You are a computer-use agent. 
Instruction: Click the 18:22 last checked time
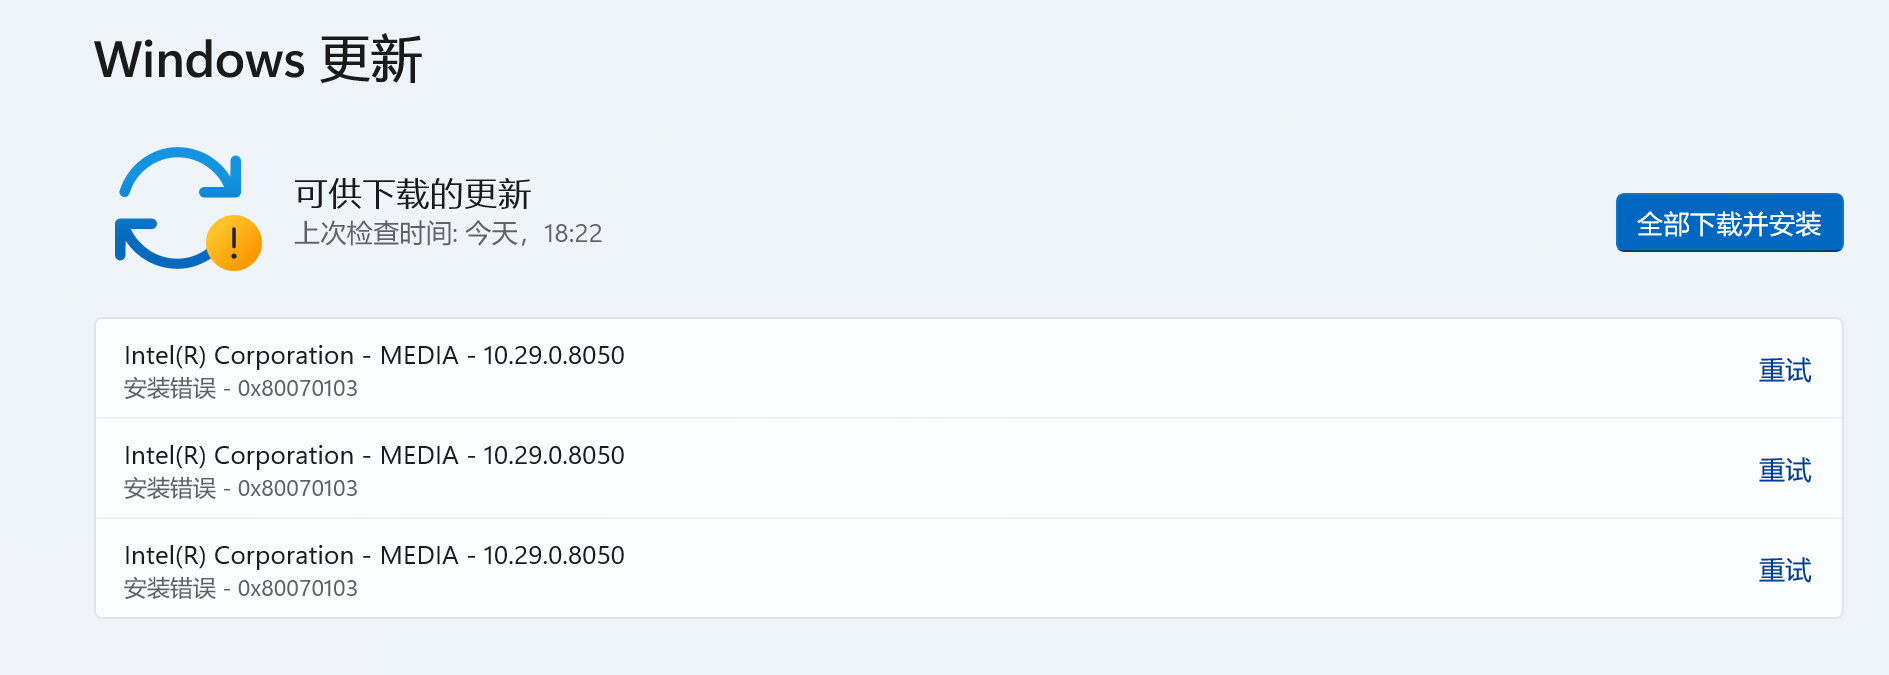coord(573,234)
